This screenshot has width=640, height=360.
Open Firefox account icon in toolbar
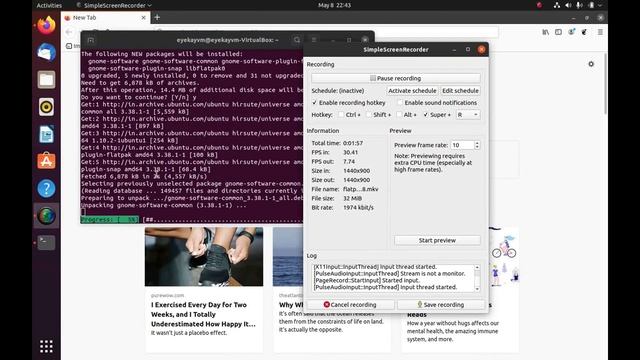pyautogui.click(x=571, y=32)
